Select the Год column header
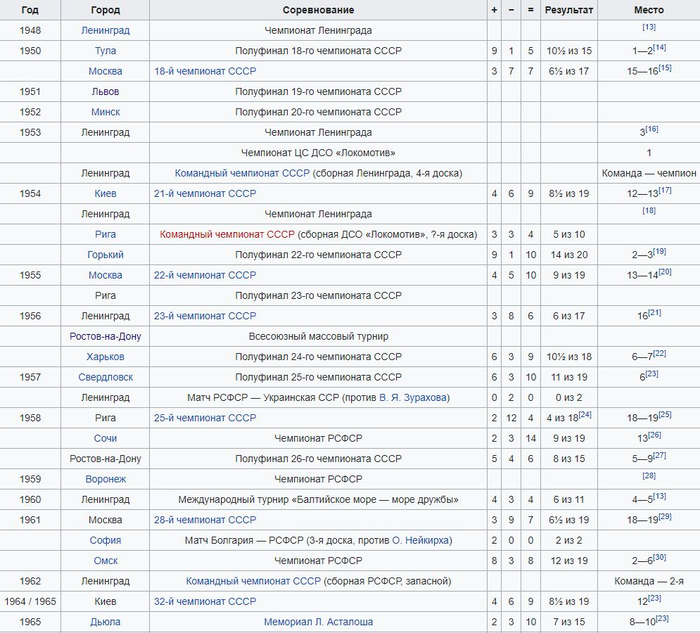Image resolution: width=700 pixels, height=633 pixels. coord(30,10)
